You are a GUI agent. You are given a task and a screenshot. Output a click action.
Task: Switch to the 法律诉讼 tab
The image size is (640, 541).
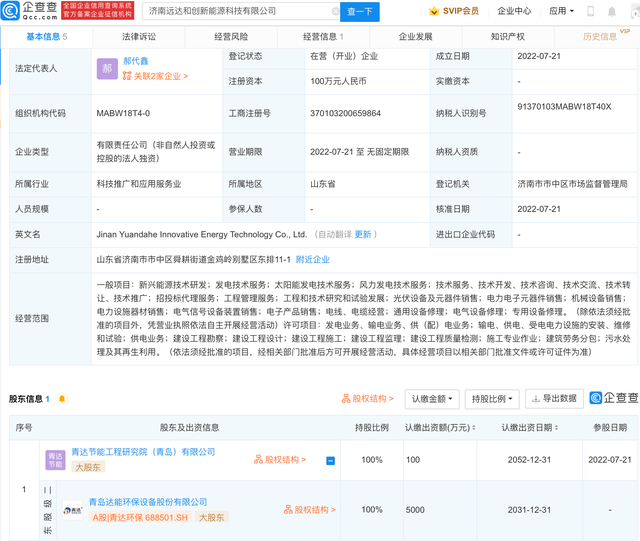(x=139, y=37)
